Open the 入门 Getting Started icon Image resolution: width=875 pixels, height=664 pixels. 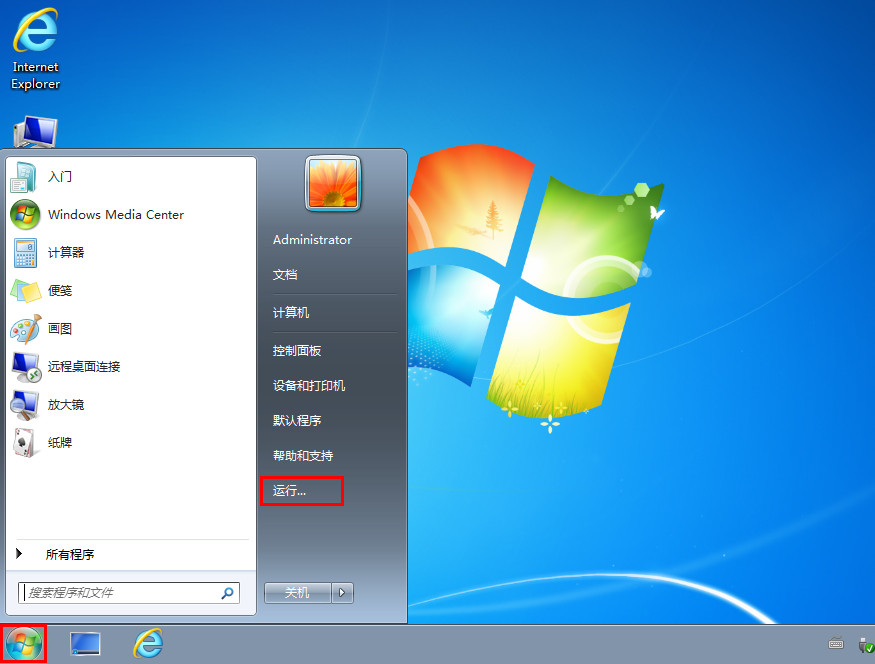pos(24,177)
